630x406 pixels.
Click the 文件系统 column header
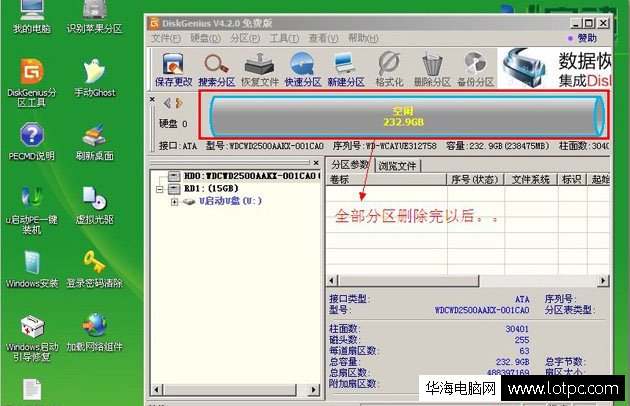[x=531, y=179]
